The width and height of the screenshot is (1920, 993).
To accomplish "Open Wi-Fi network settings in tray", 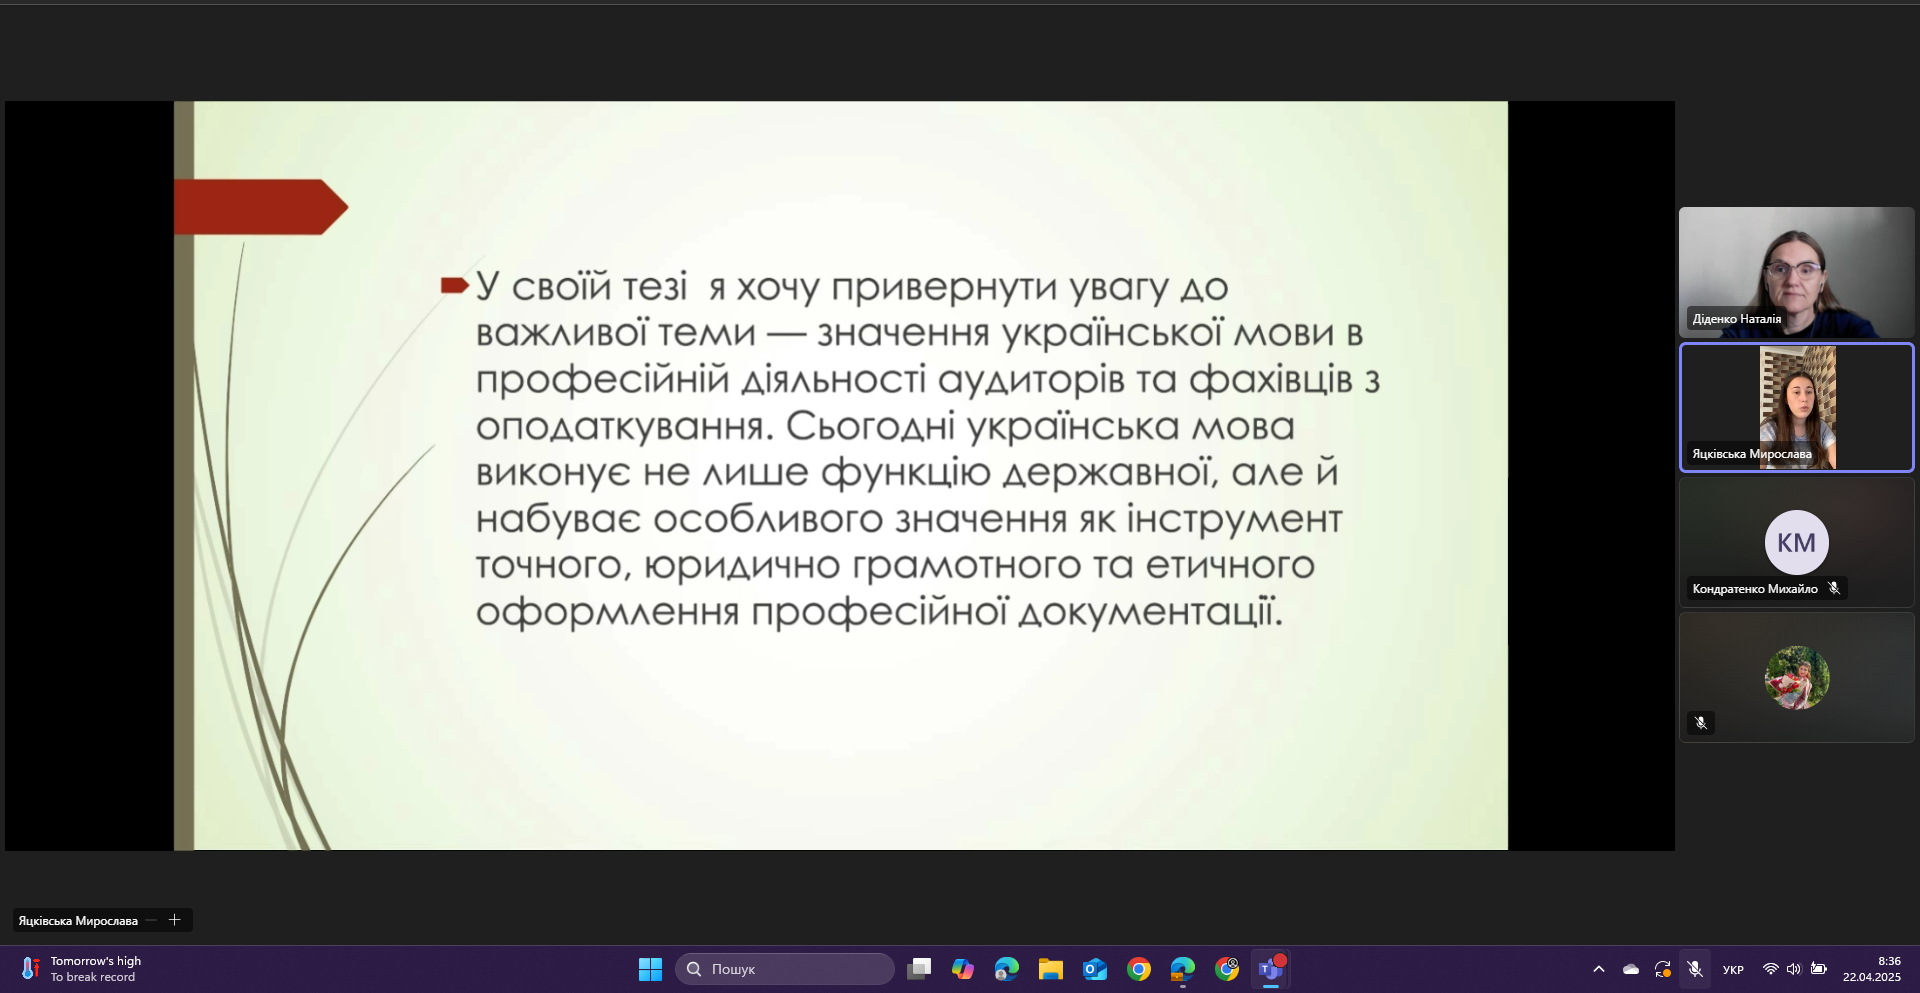I will (1770, 969).
